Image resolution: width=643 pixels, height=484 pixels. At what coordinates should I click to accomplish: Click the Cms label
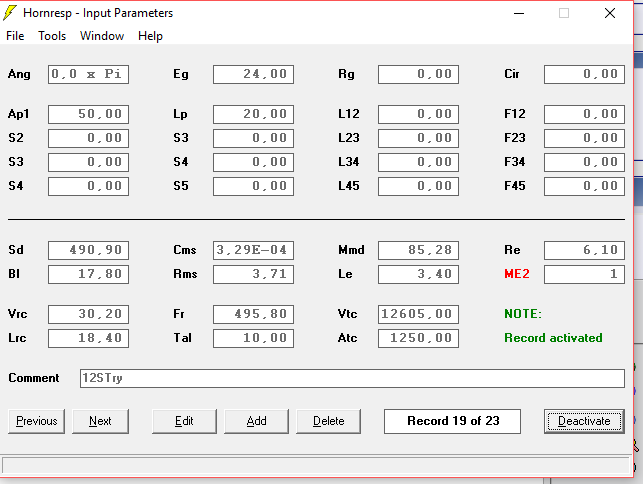click(x=185, y=250)
